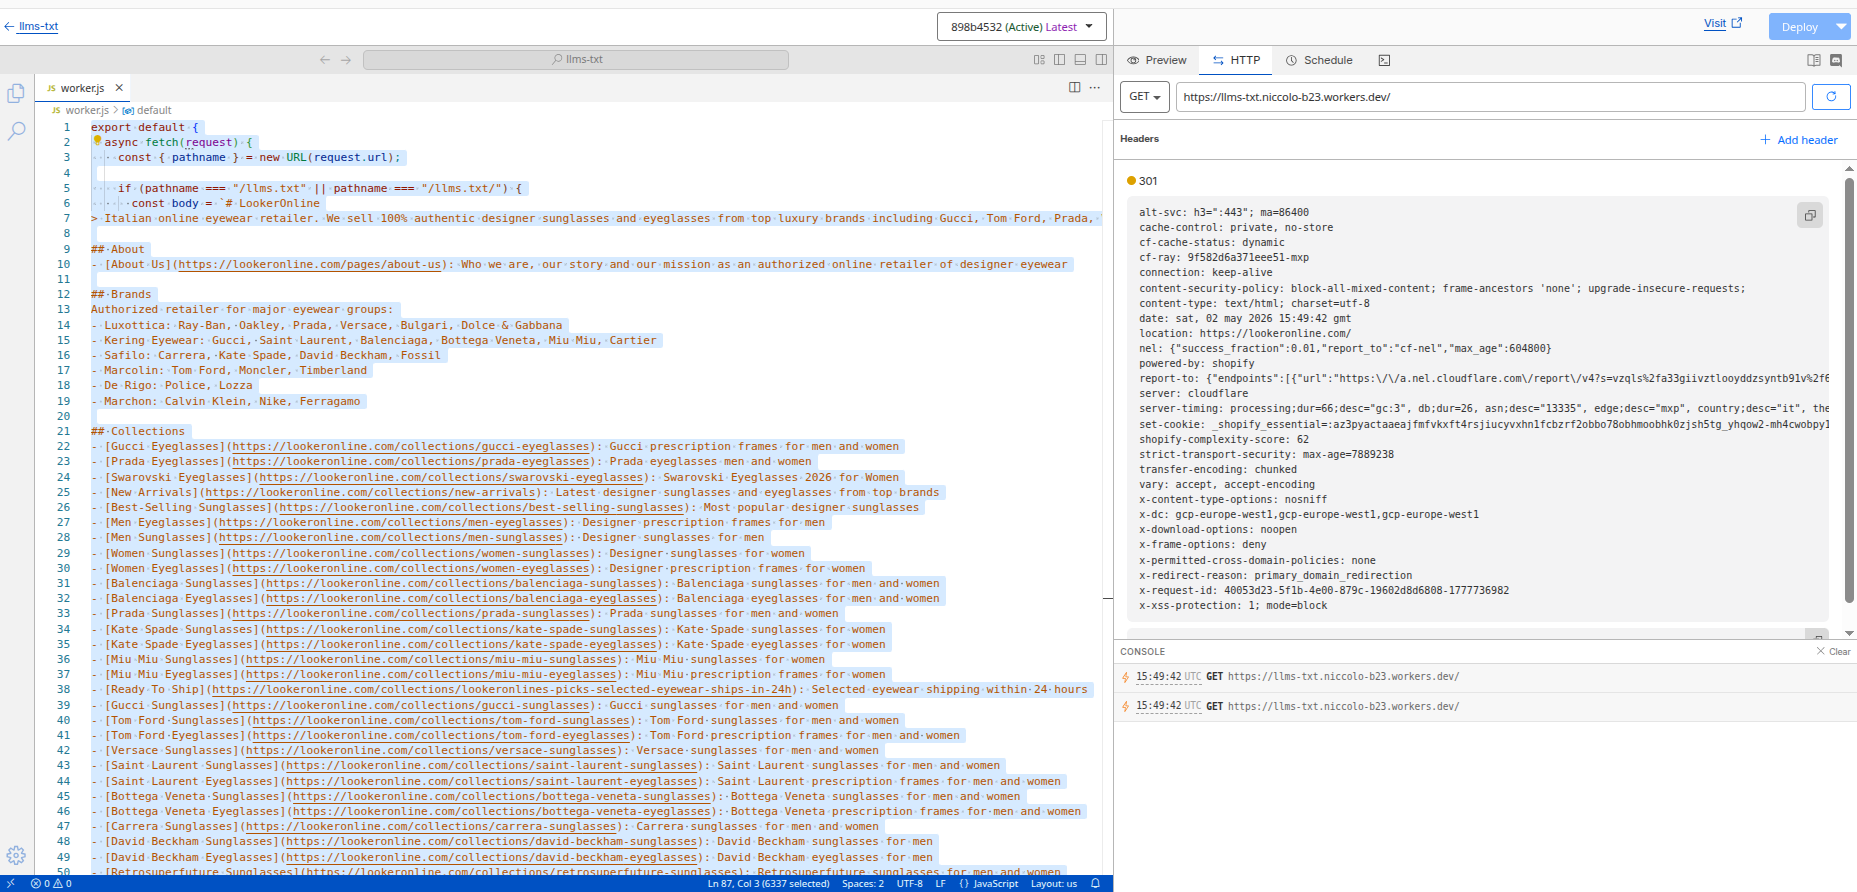This screenshot has width=1857, height=892.
Task: Click the Spaces: 2 indentation setting
Action: [x=862, y=884]
